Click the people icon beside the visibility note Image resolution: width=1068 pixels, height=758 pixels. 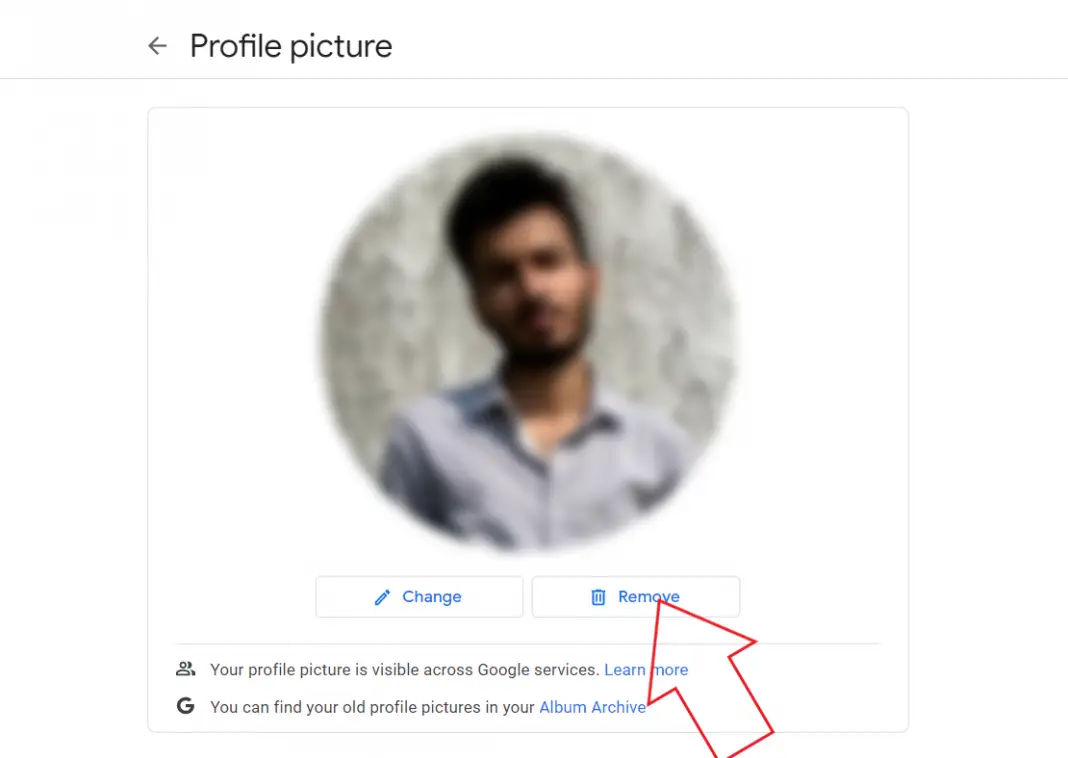click(x=186, y=669)
